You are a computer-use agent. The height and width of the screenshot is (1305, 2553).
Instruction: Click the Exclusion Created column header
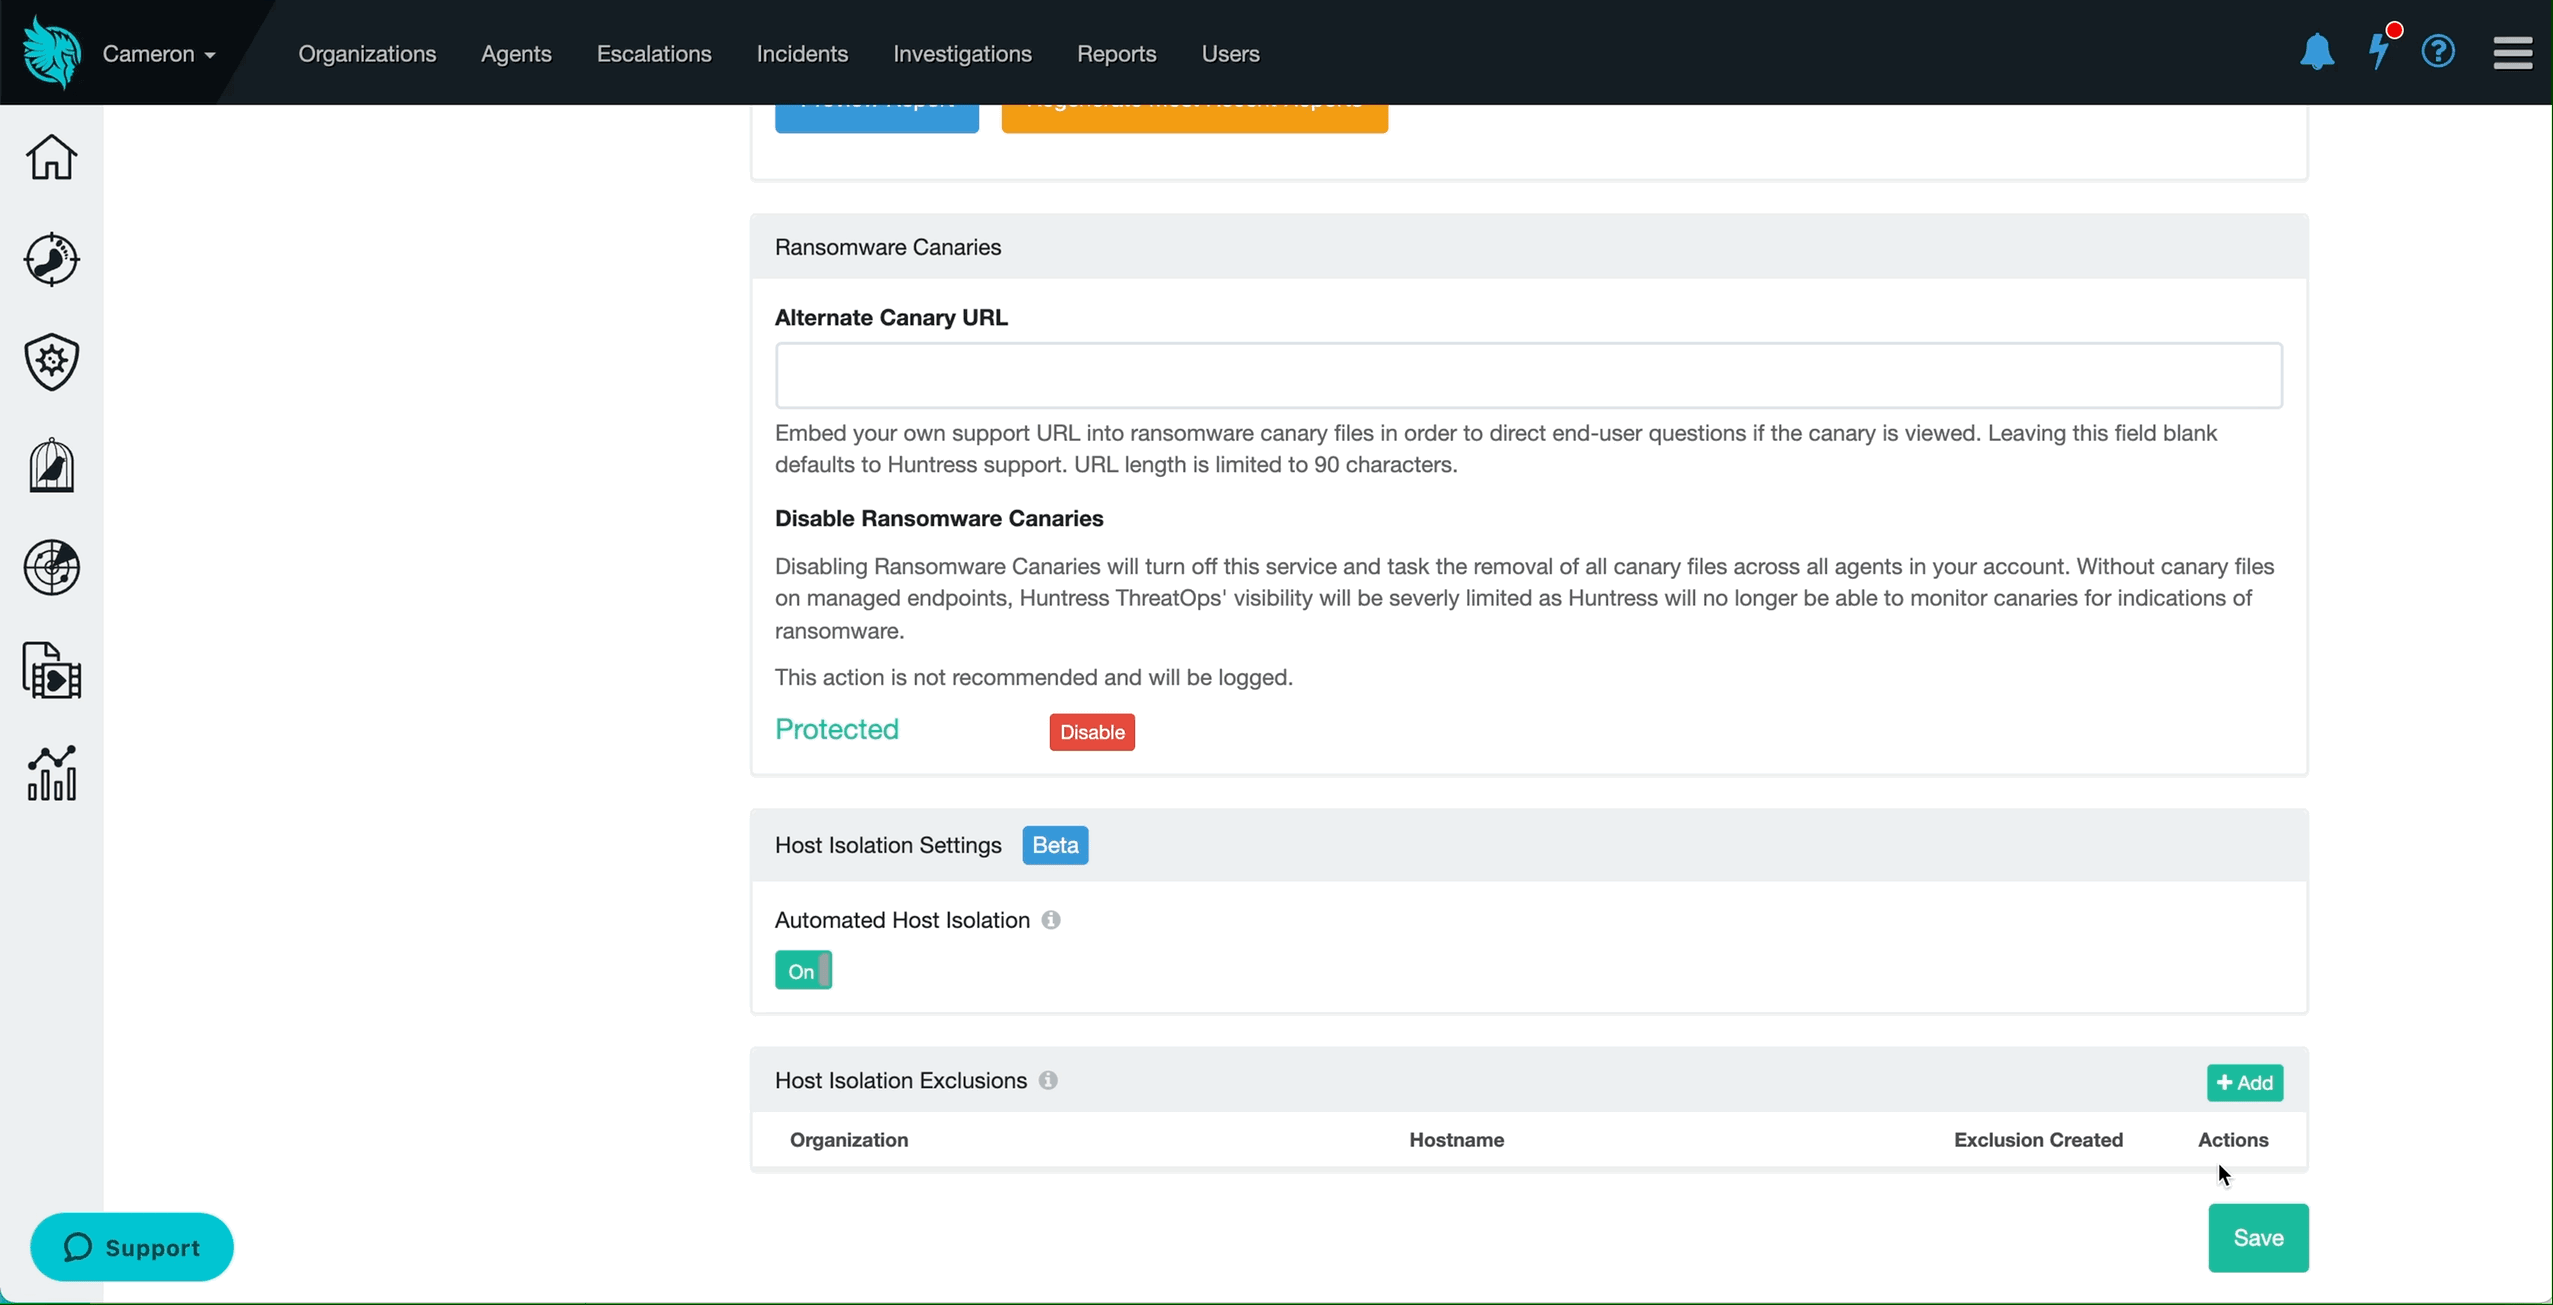(x=2038, y=1140)
